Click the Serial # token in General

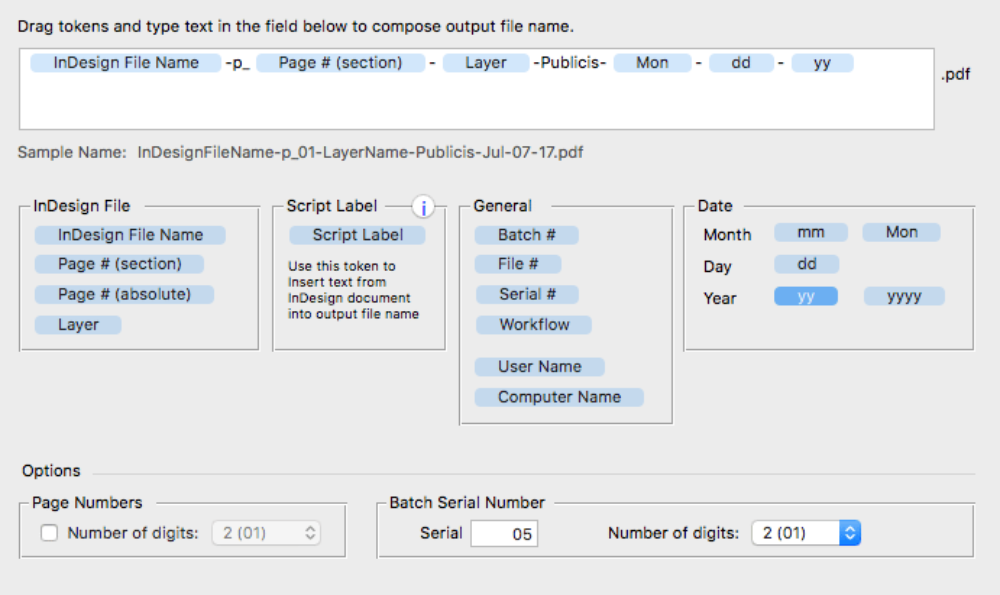tap(526, 294)
